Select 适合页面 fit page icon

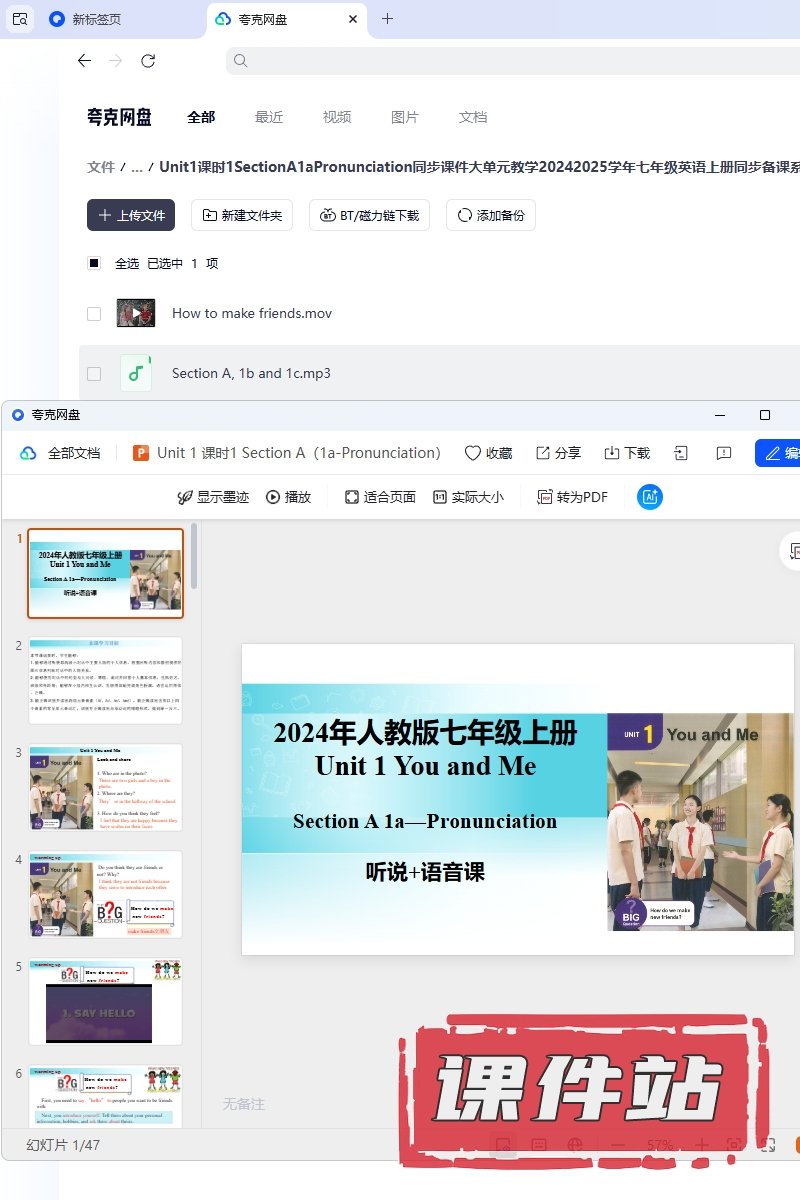(x=352, y=497)
